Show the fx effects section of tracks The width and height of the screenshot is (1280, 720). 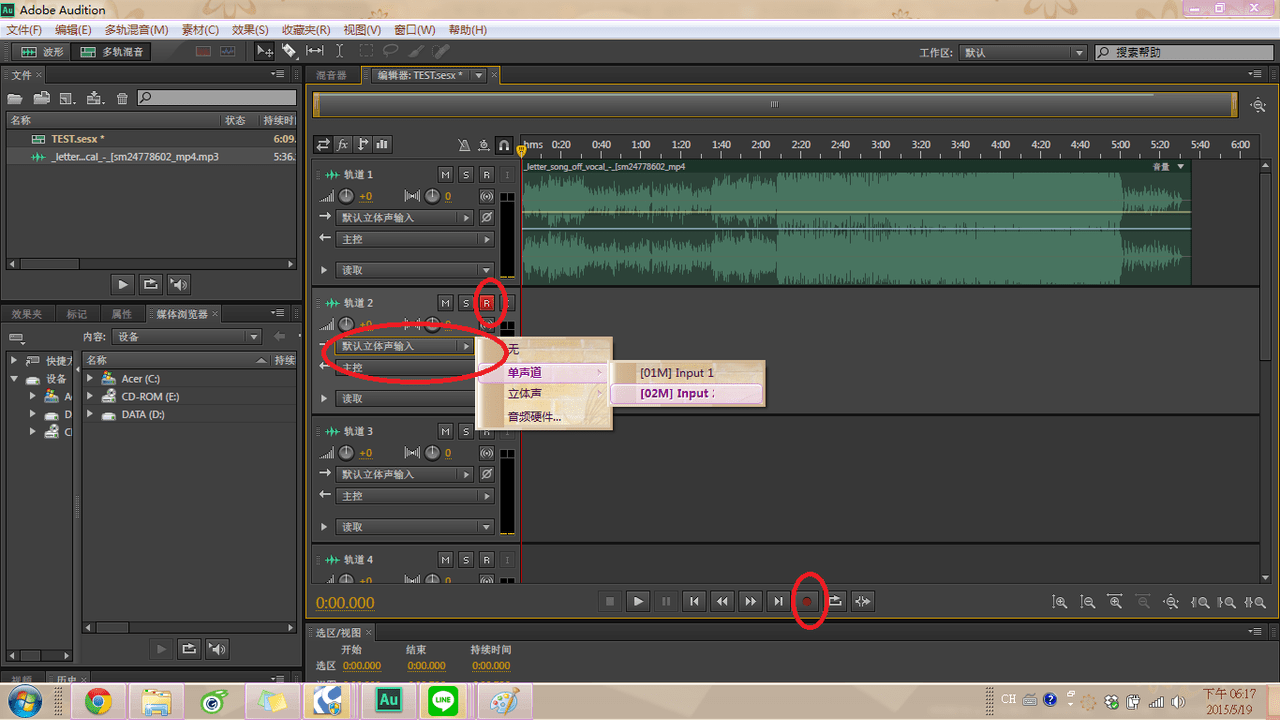point(343,144)
